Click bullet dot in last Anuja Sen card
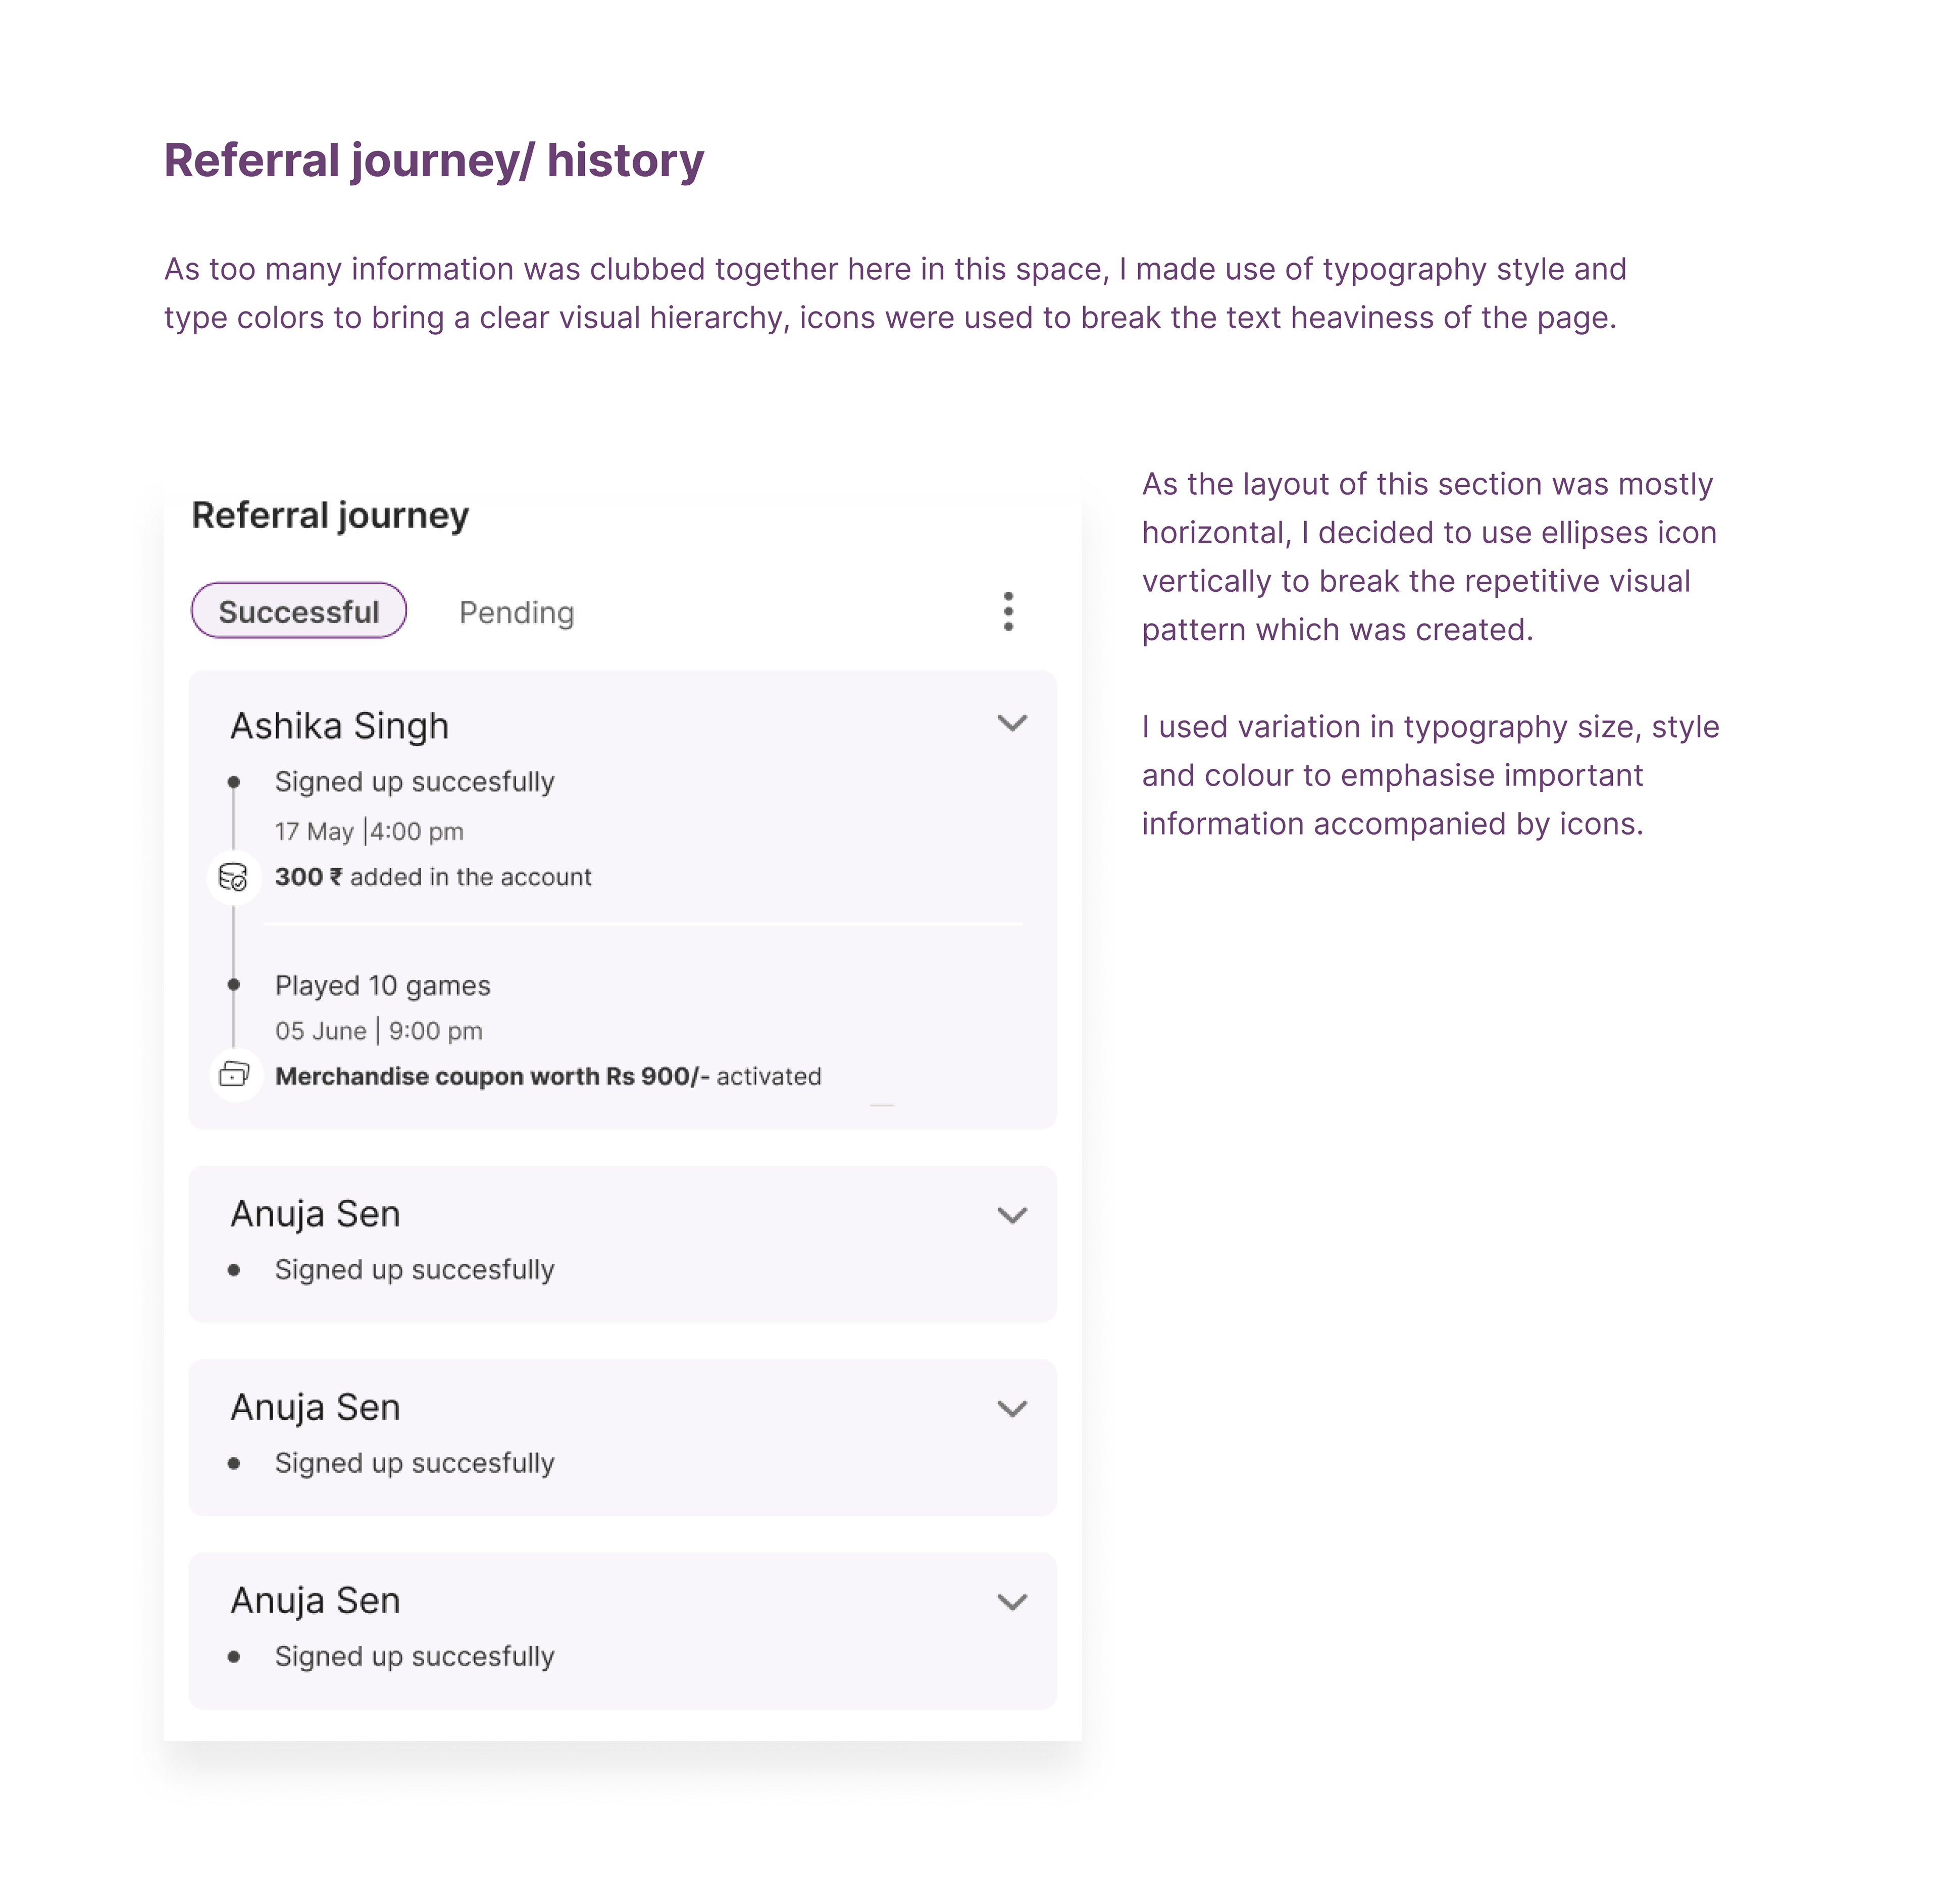 pos(234,1657)
